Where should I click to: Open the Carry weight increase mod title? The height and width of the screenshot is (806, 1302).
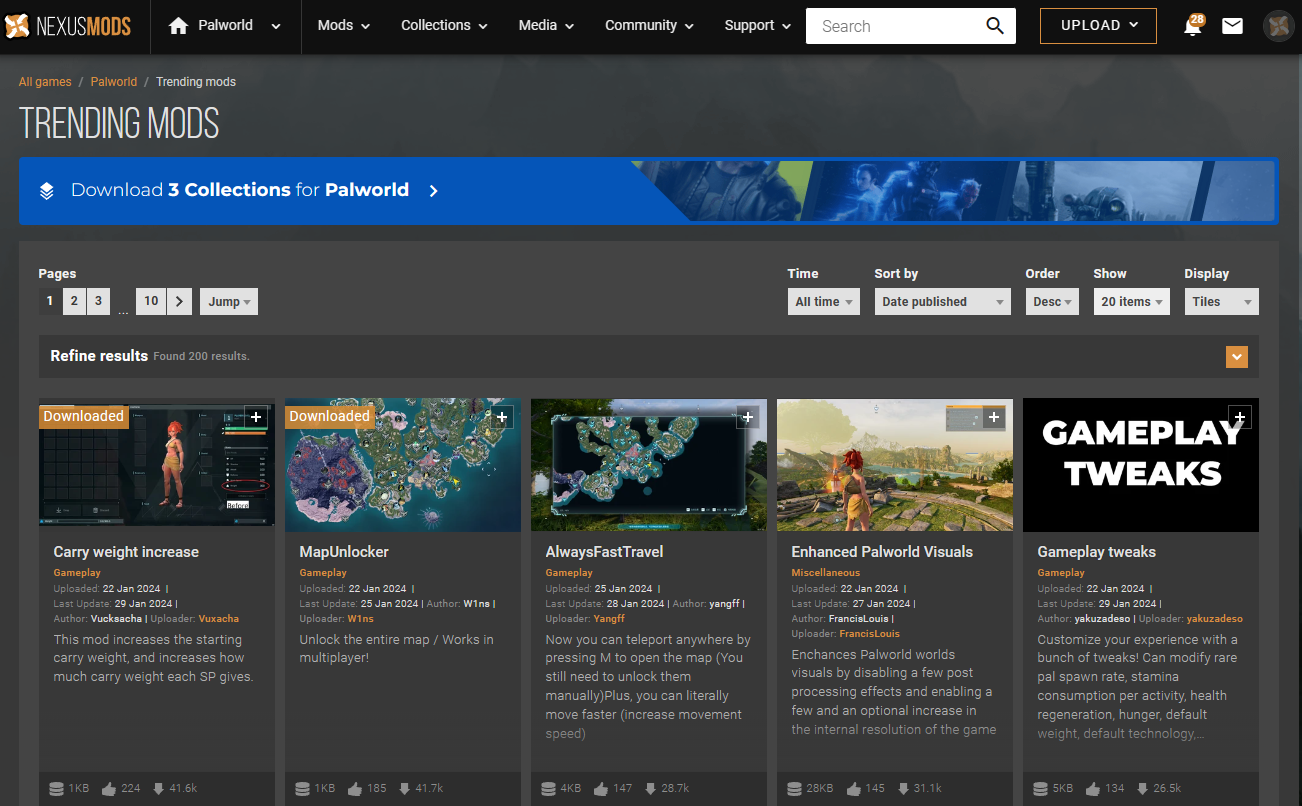point(126,552)
